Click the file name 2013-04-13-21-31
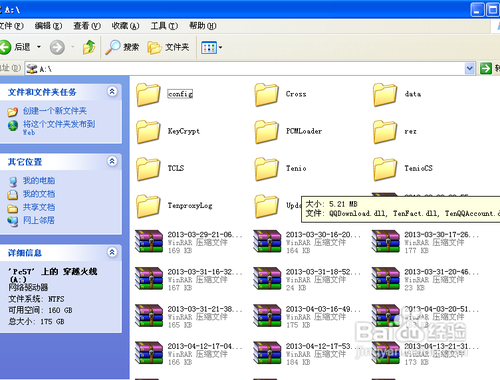This screenshot has width=500, height=380. click(x=441, y=346)
